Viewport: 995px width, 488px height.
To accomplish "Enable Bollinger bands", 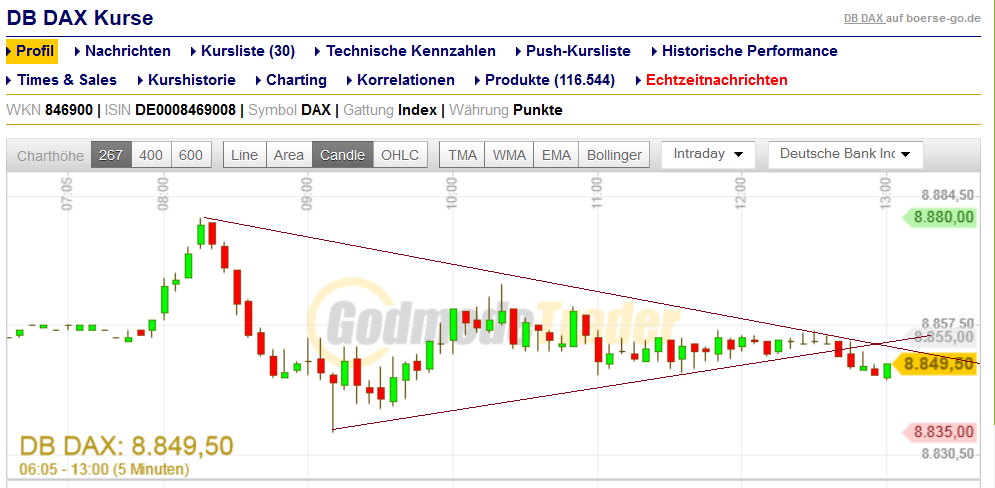I will click(x=614, y=155).
